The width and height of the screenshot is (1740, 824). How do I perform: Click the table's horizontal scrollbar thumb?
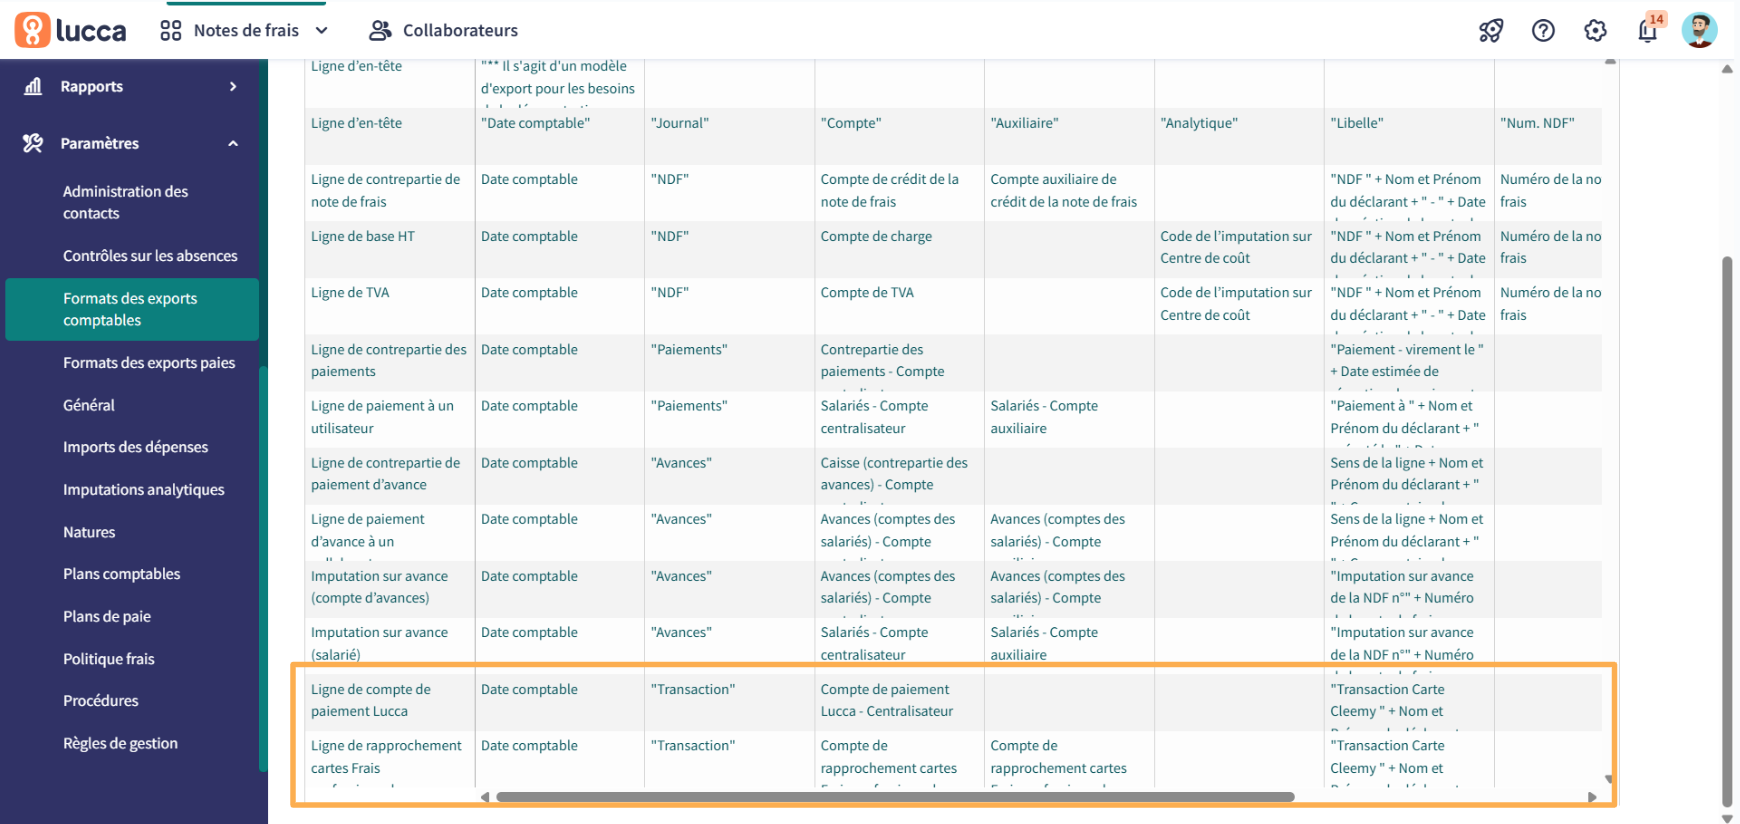pos(895,797)
